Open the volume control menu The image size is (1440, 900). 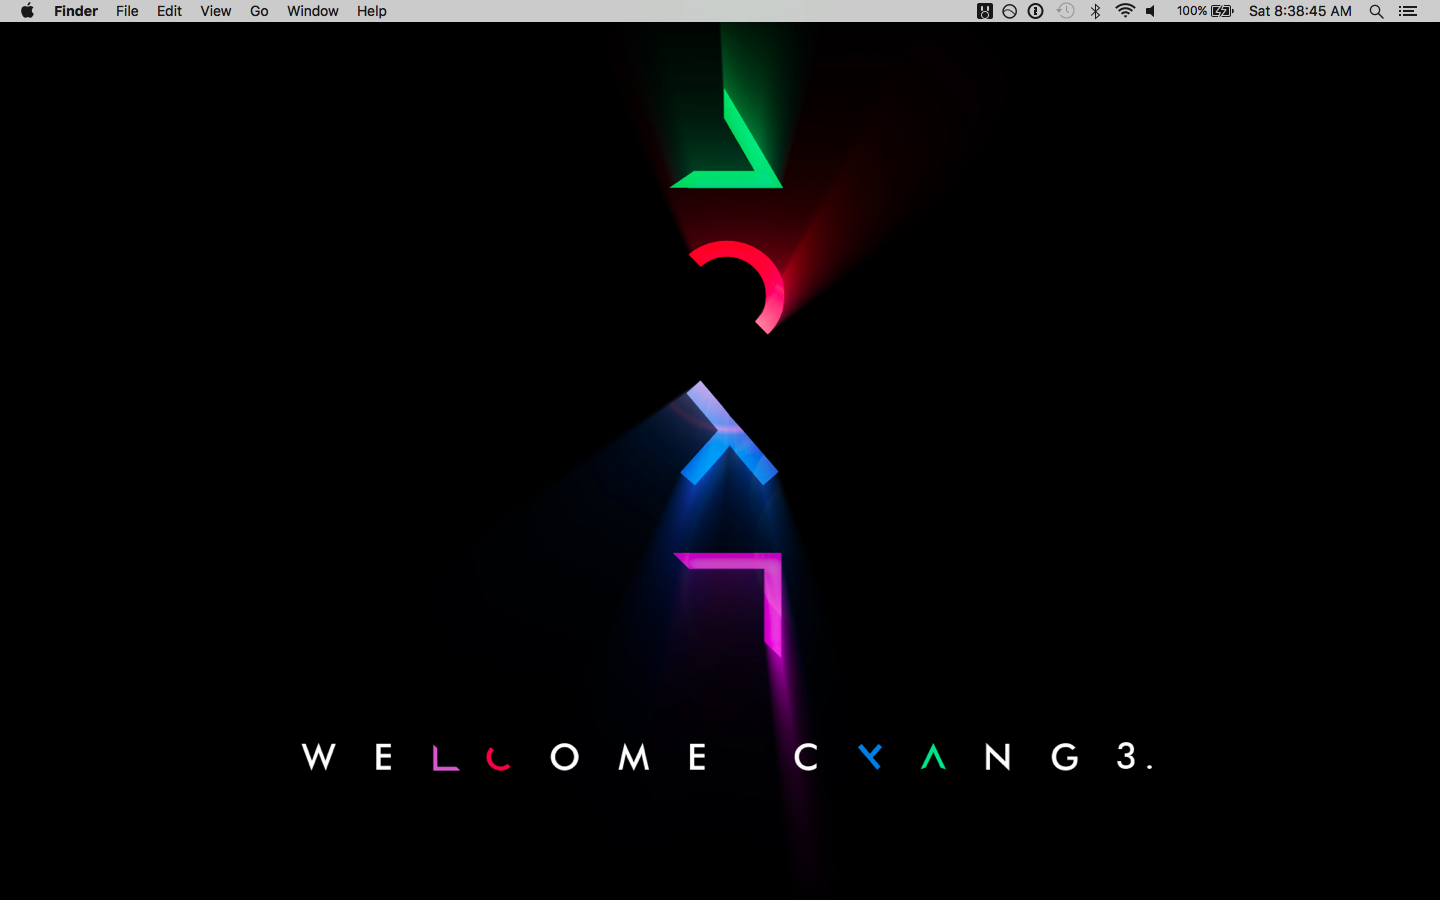click(x=1151, y=11)
